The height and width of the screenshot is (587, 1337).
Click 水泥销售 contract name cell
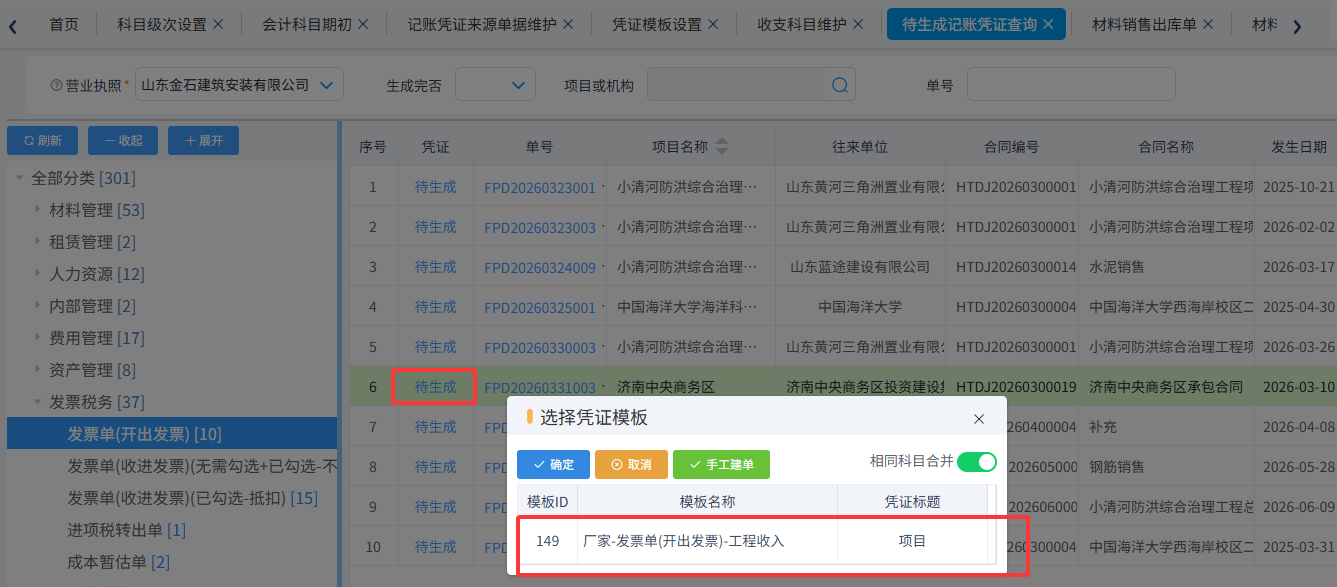pyautogui.click(x=1117, y=267)
